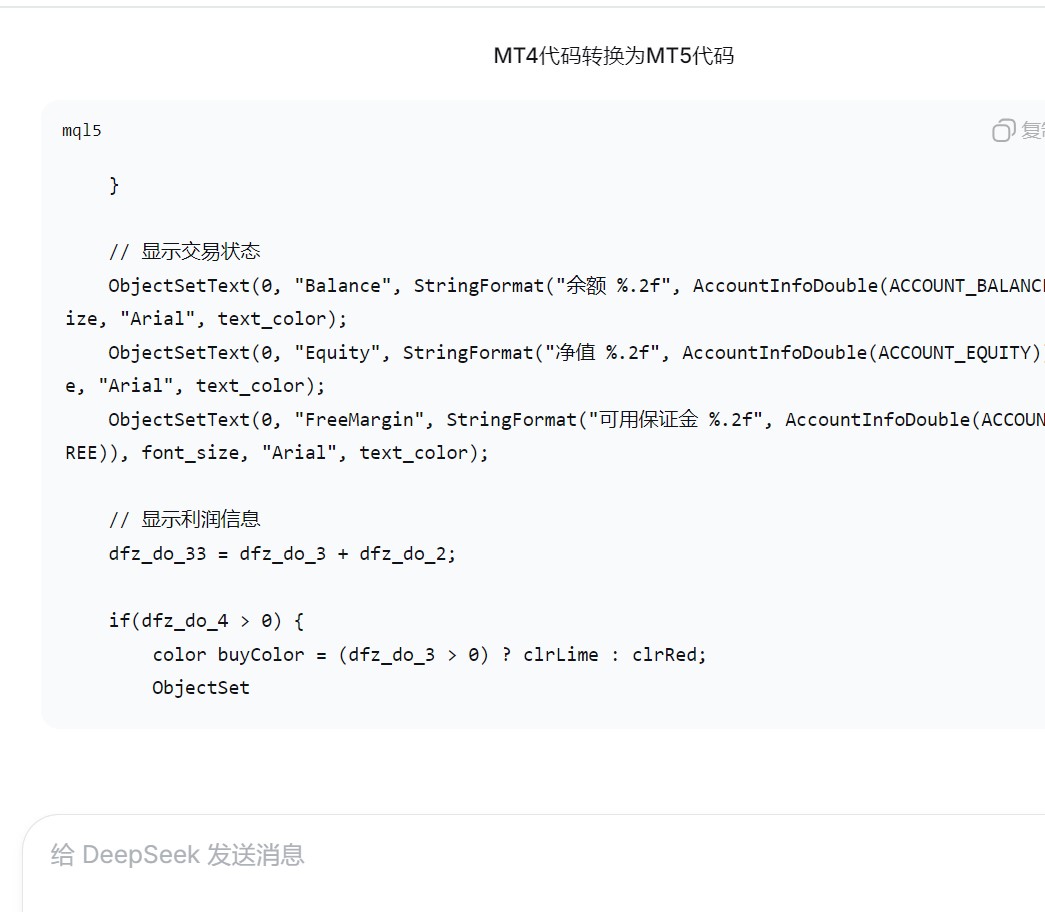Click the buyColor variable declaration
This screenshot has height=912, width=1045.
(x=261, y=654)
